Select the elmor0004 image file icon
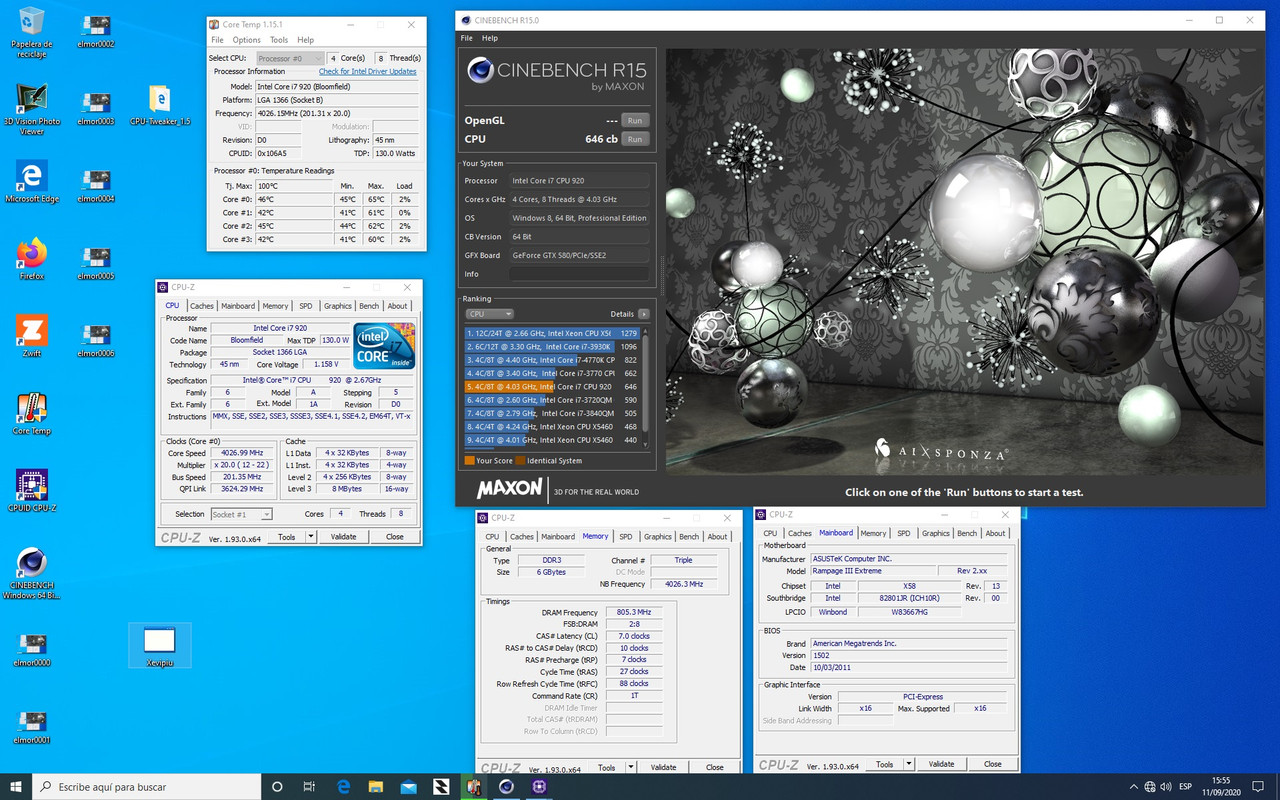 (96, 186)
